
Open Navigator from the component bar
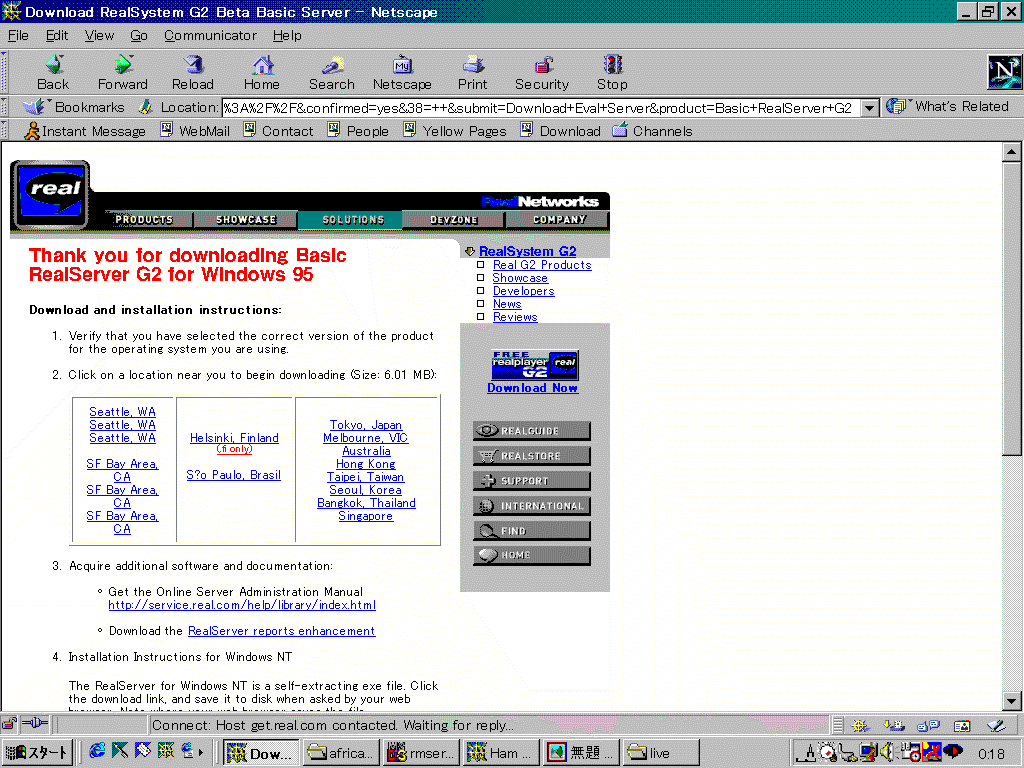click(859, 725)
